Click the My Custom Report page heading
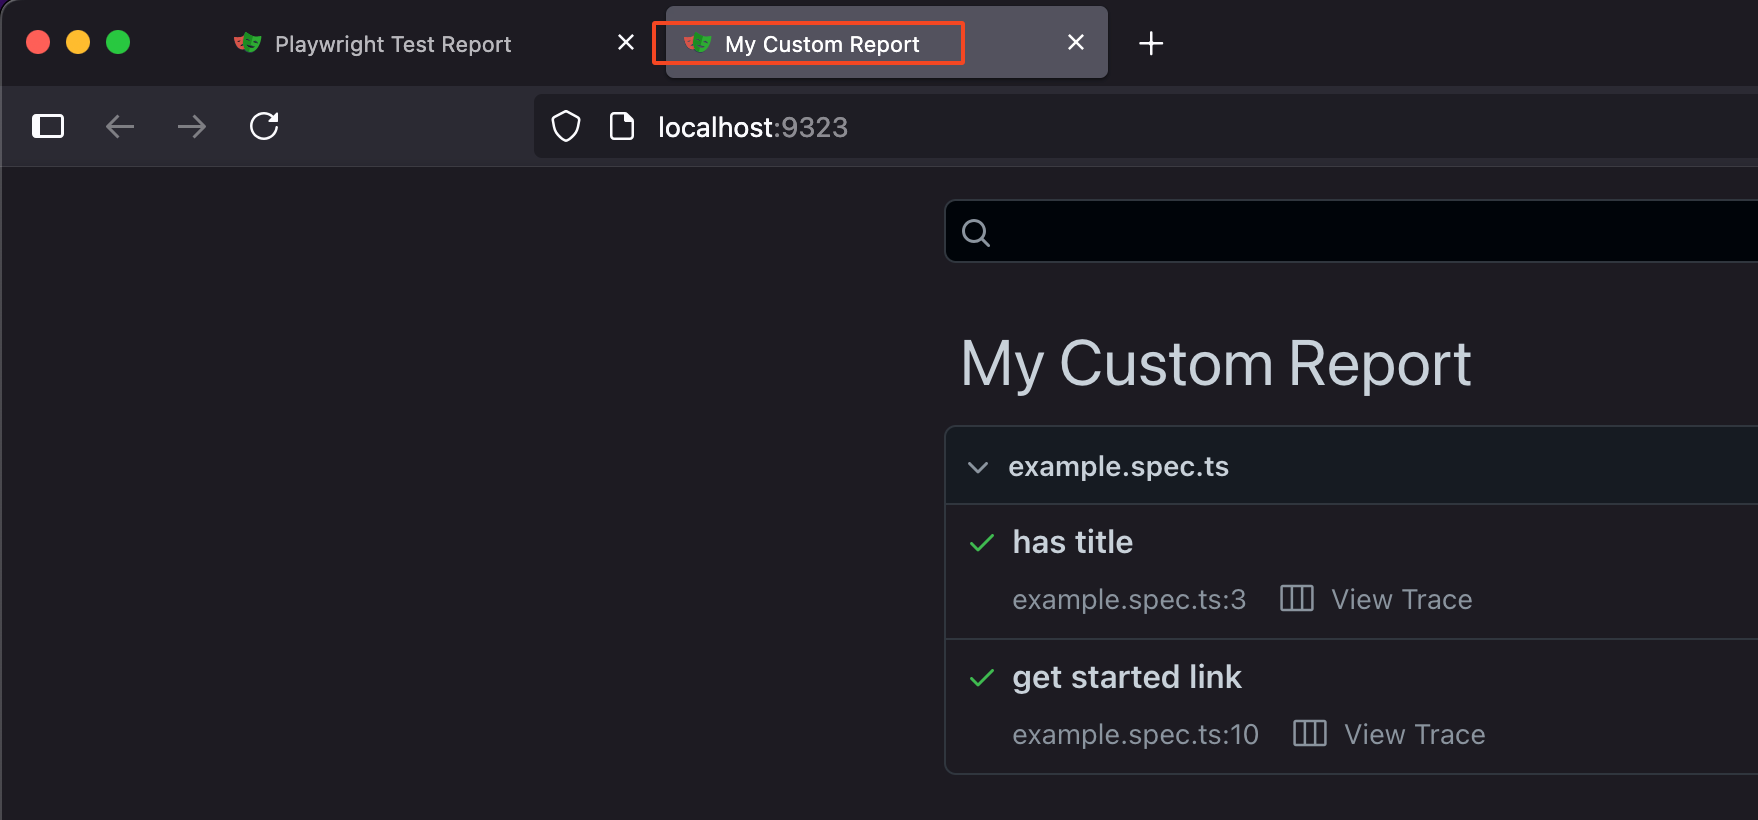Image resolution: width=1758 pixels, height=820 pixels. 1216,364
